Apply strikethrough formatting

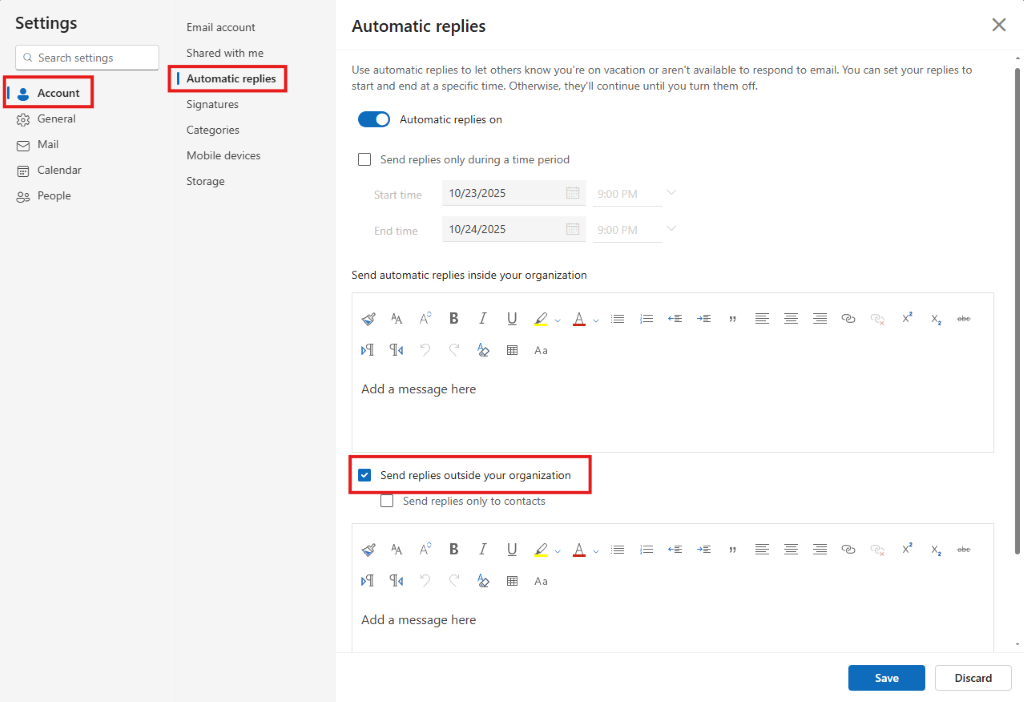tap(963, 318)
